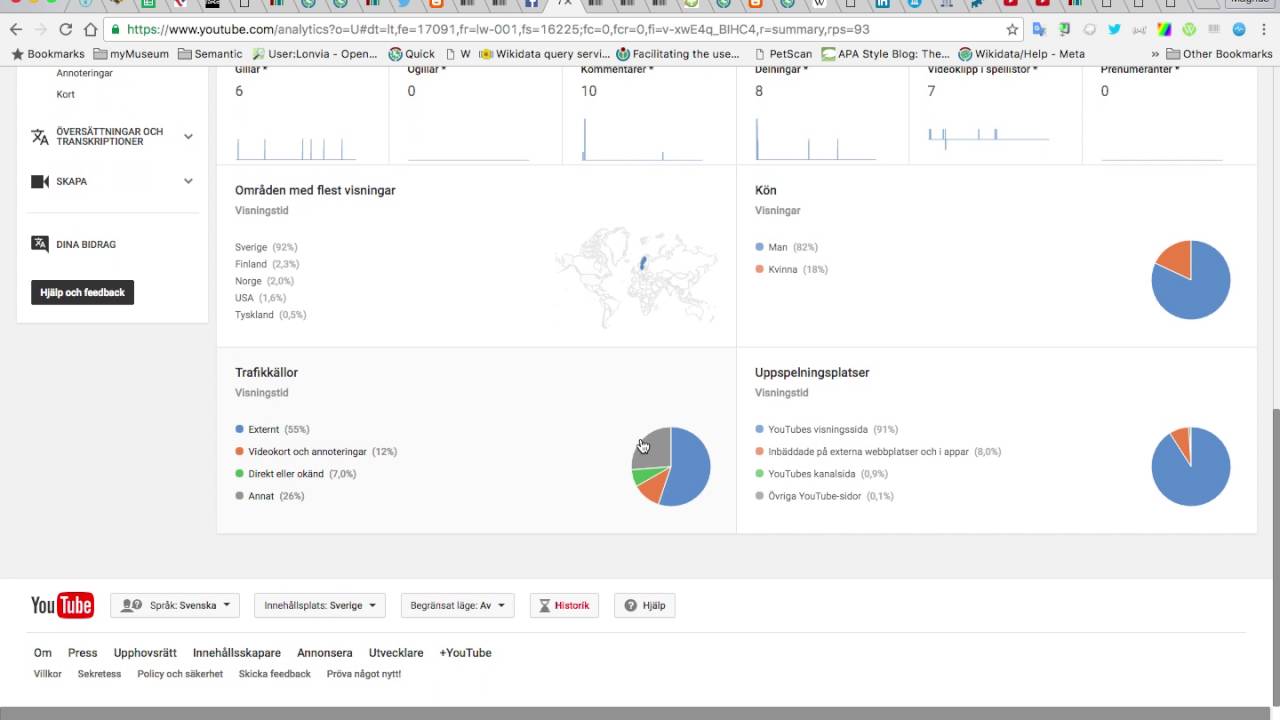Open the Upphovsrätt footer link

tap(145, 653)
